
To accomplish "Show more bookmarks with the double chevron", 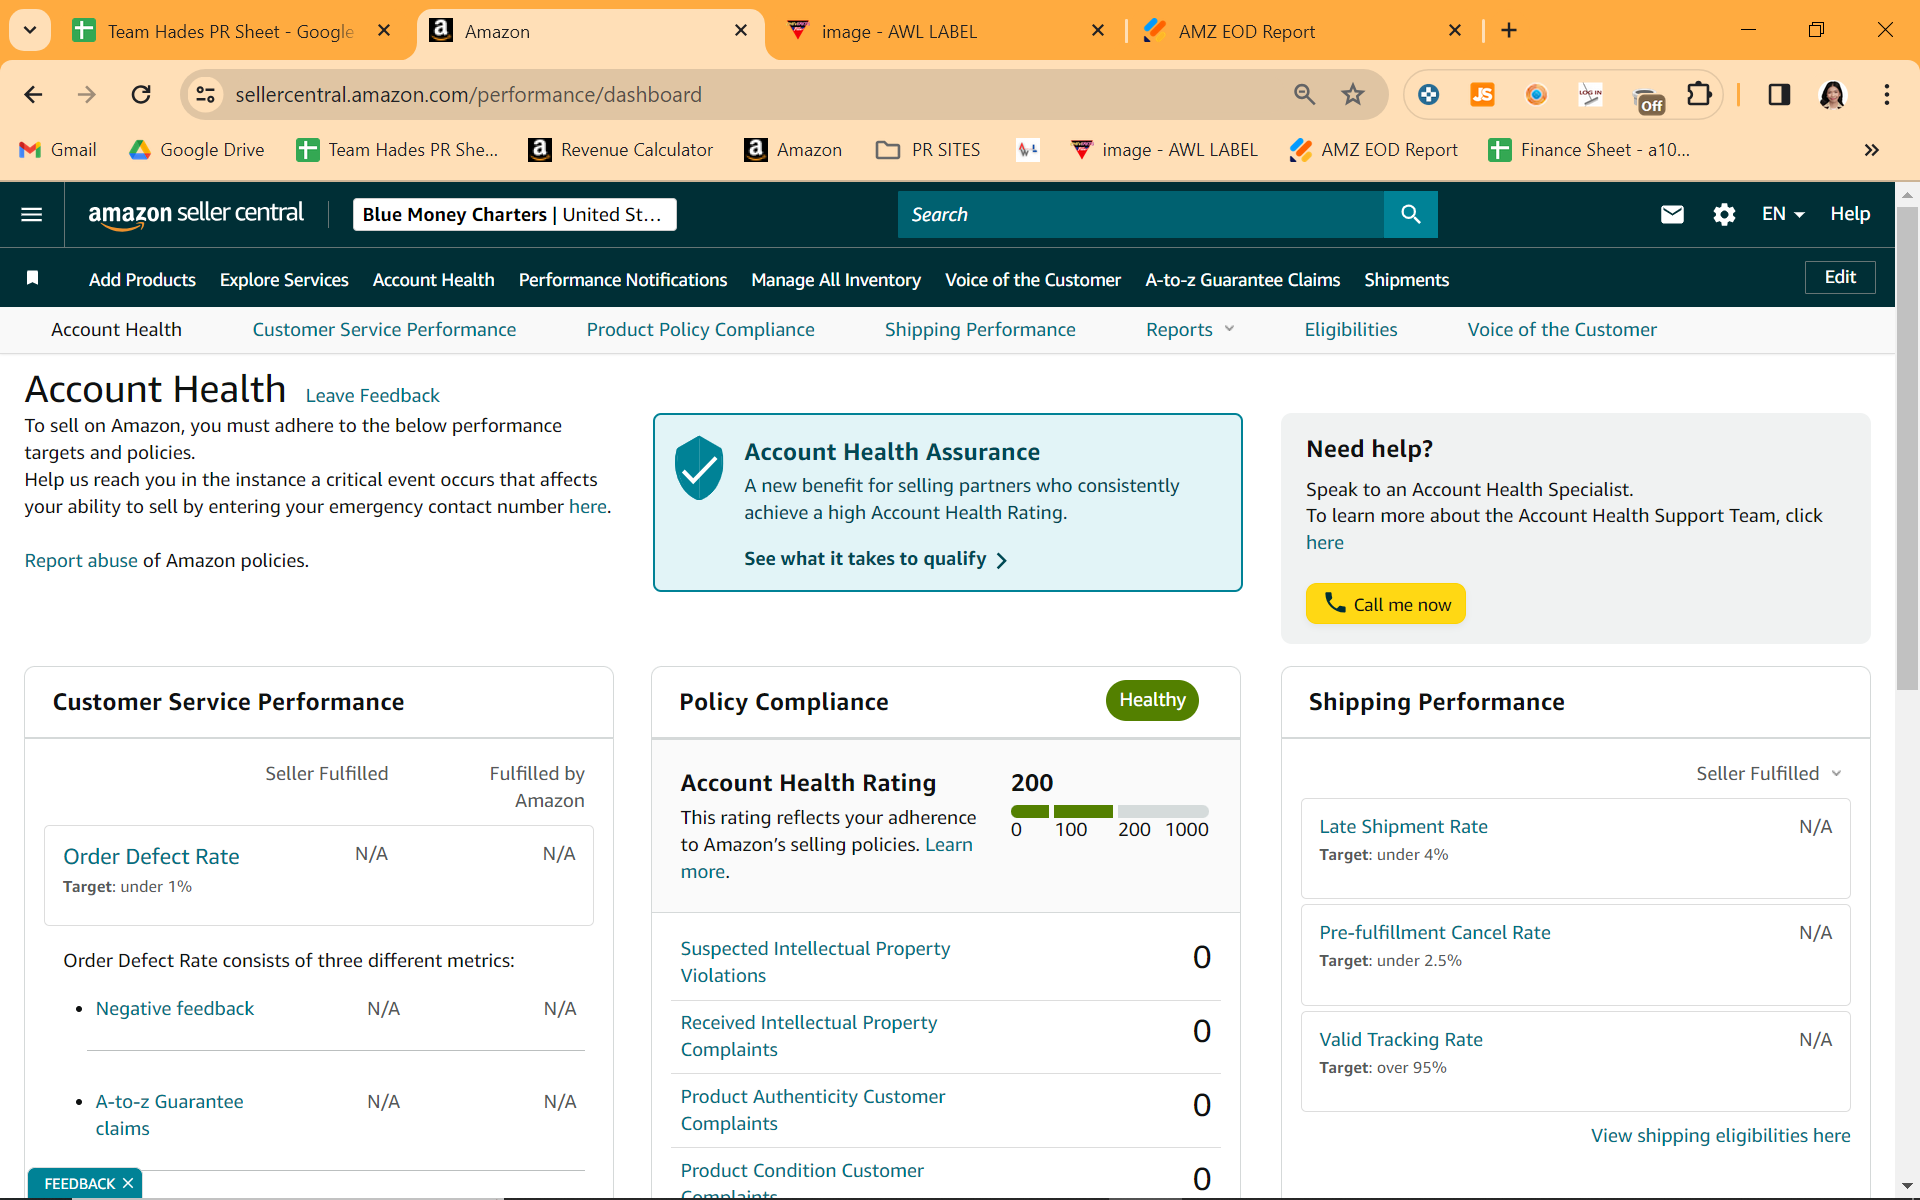I will pos(1872,150).
